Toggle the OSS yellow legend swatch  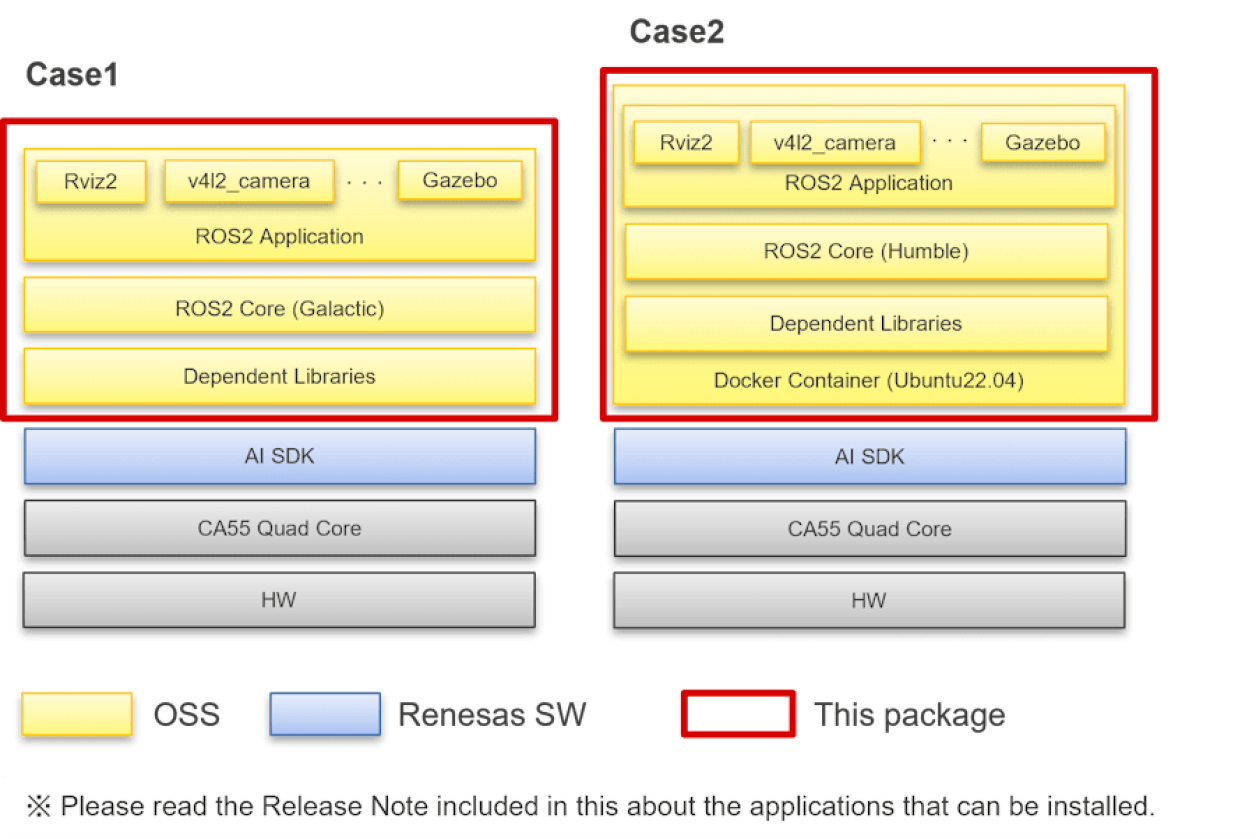point(76,714)
